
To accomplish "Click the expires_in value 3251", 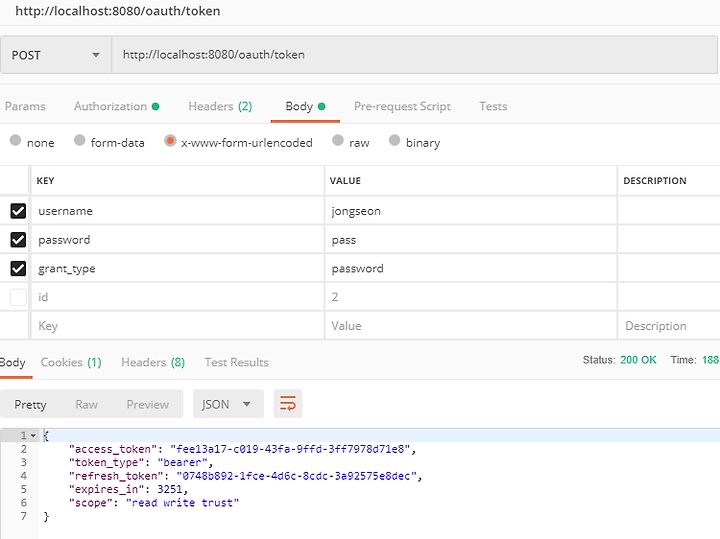I will pos(169,489).
